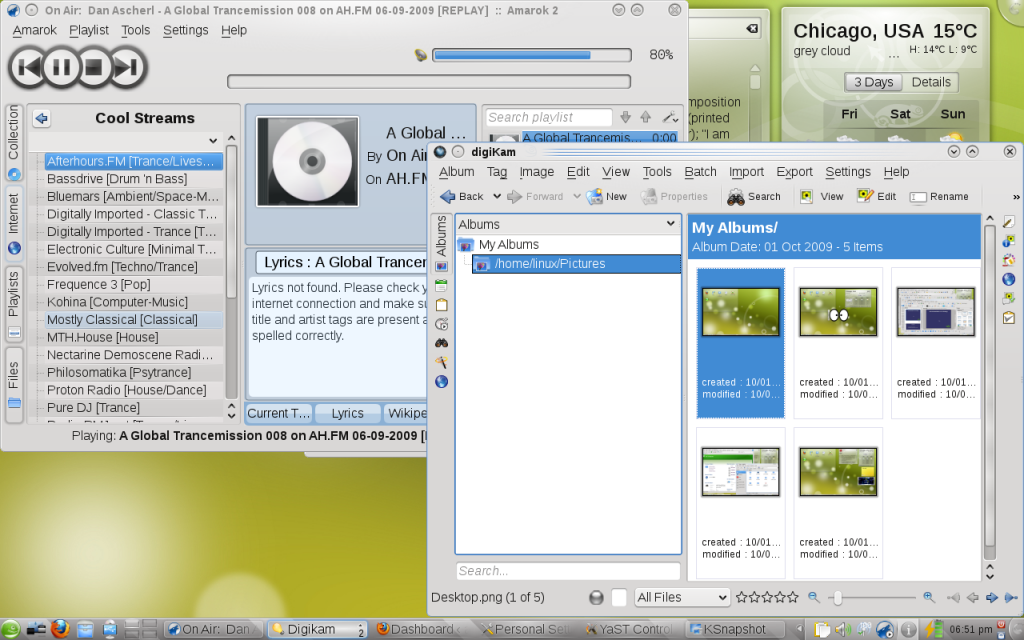
Task: Open the Lyrics tab in Amarok
Action: click(347, 413)
